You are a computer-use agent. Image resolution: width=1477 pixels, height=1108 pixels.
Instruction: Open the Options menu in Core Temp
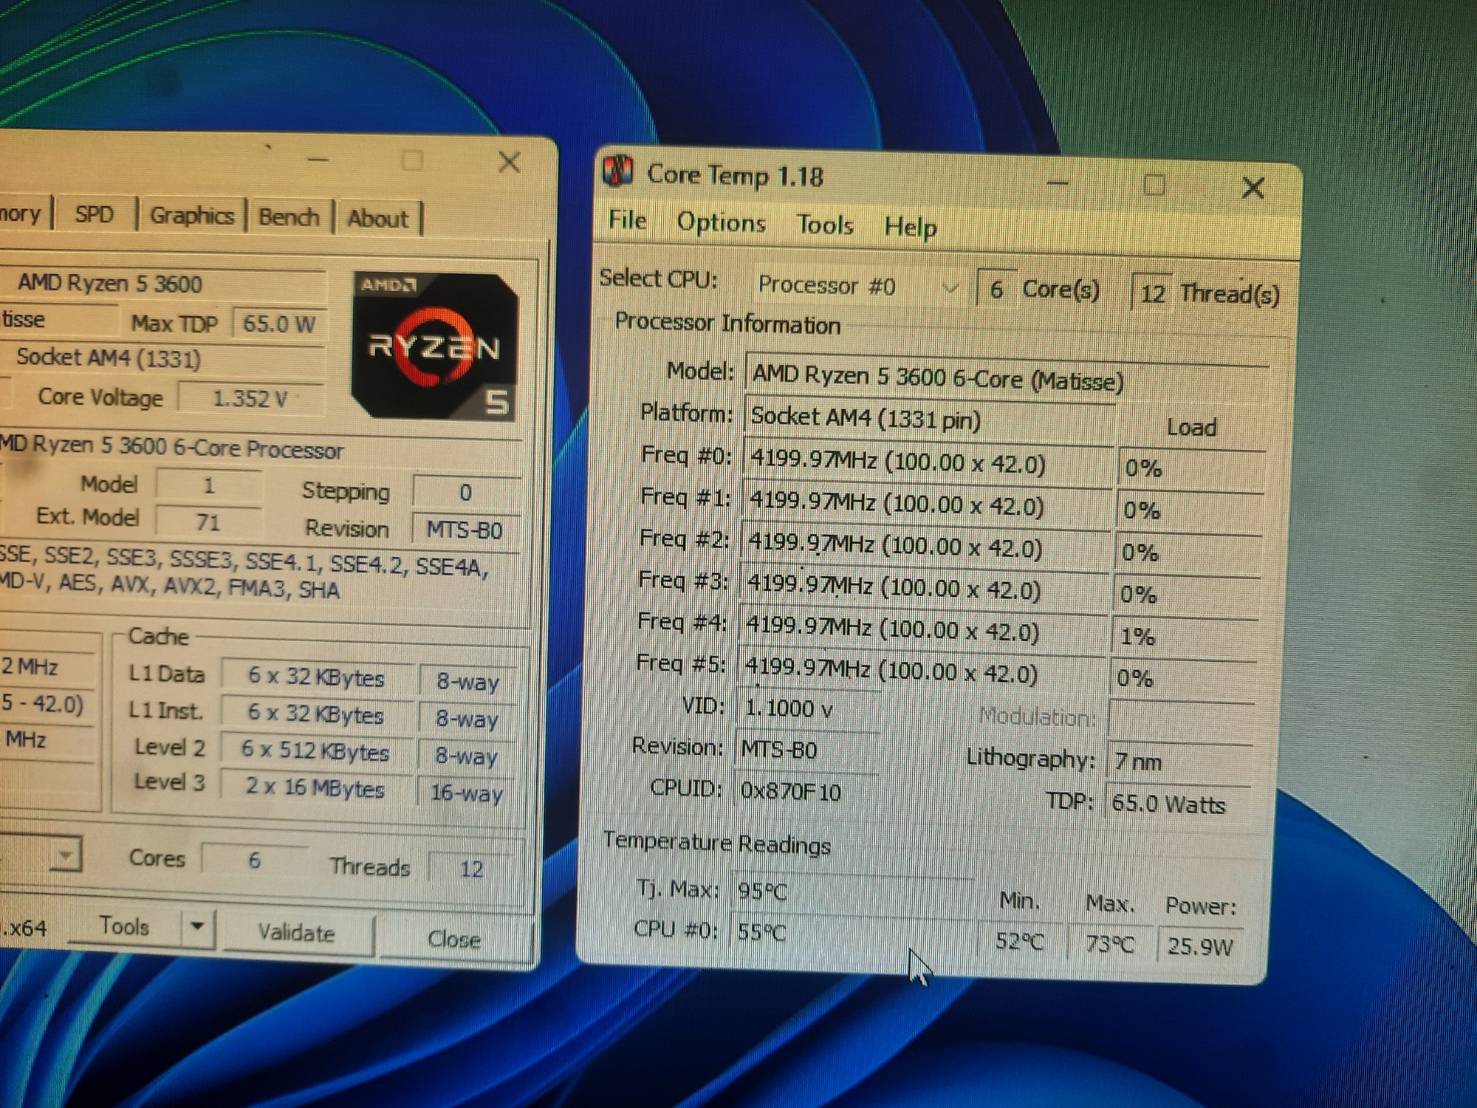click(x=721, y=222)
